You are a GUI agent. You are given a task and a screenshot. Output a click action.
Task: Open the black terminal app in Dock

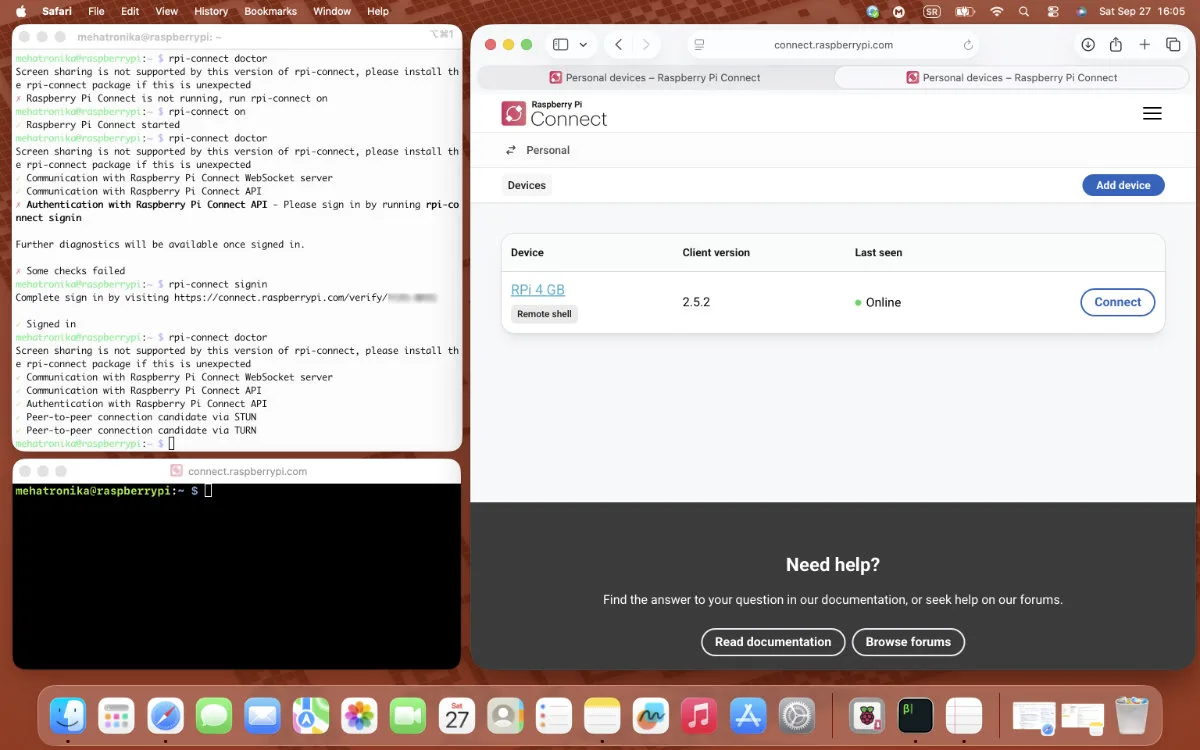coord(916,716)
